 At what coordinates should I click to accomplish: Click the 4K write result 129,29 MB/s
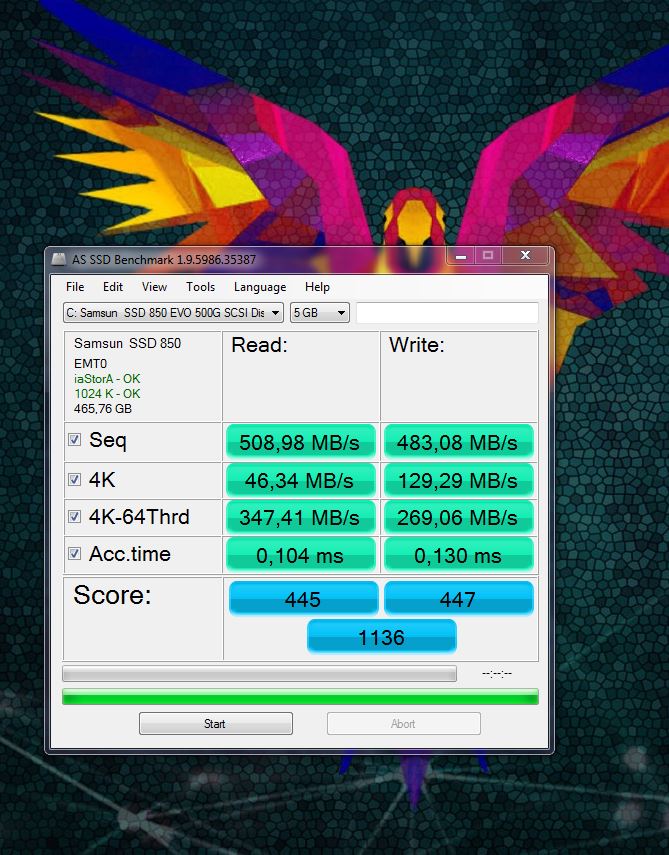pos(458,480)
